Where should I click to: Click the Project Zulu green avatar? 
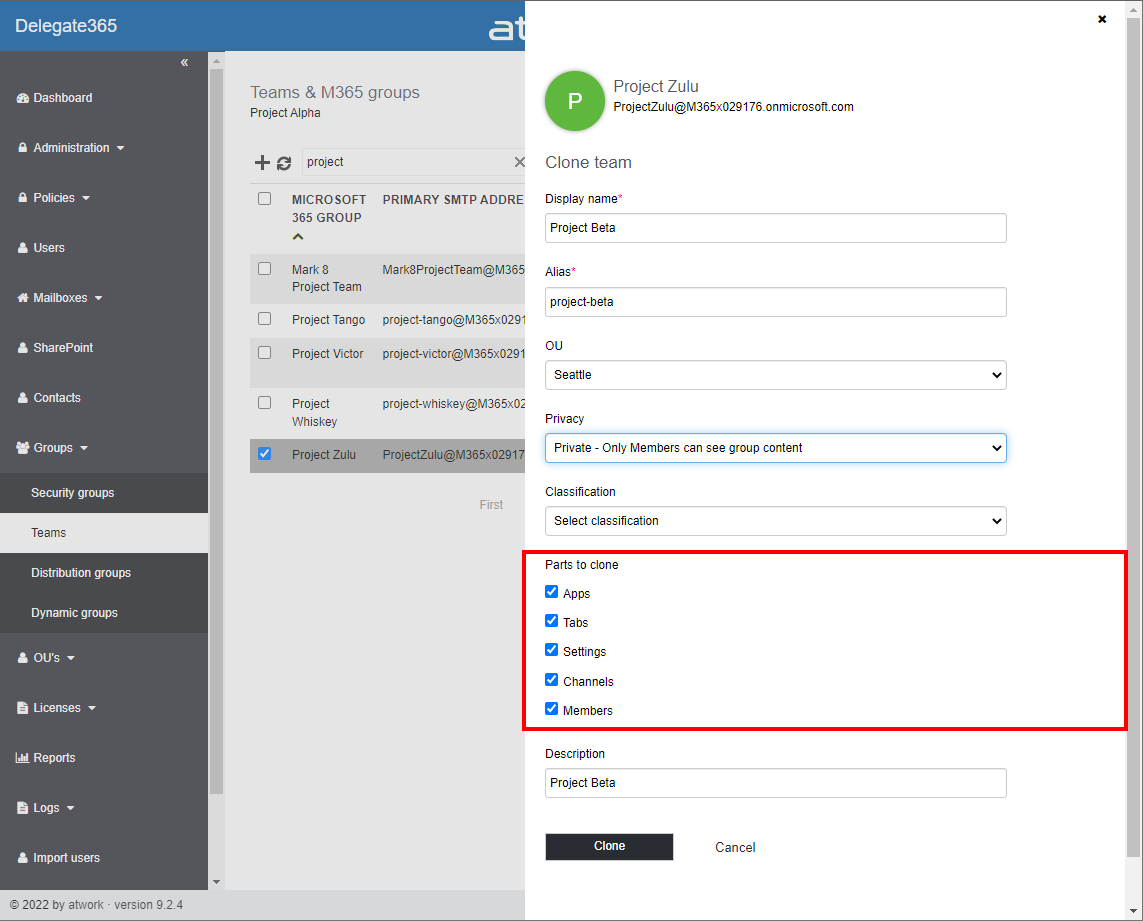click(574, 101)
